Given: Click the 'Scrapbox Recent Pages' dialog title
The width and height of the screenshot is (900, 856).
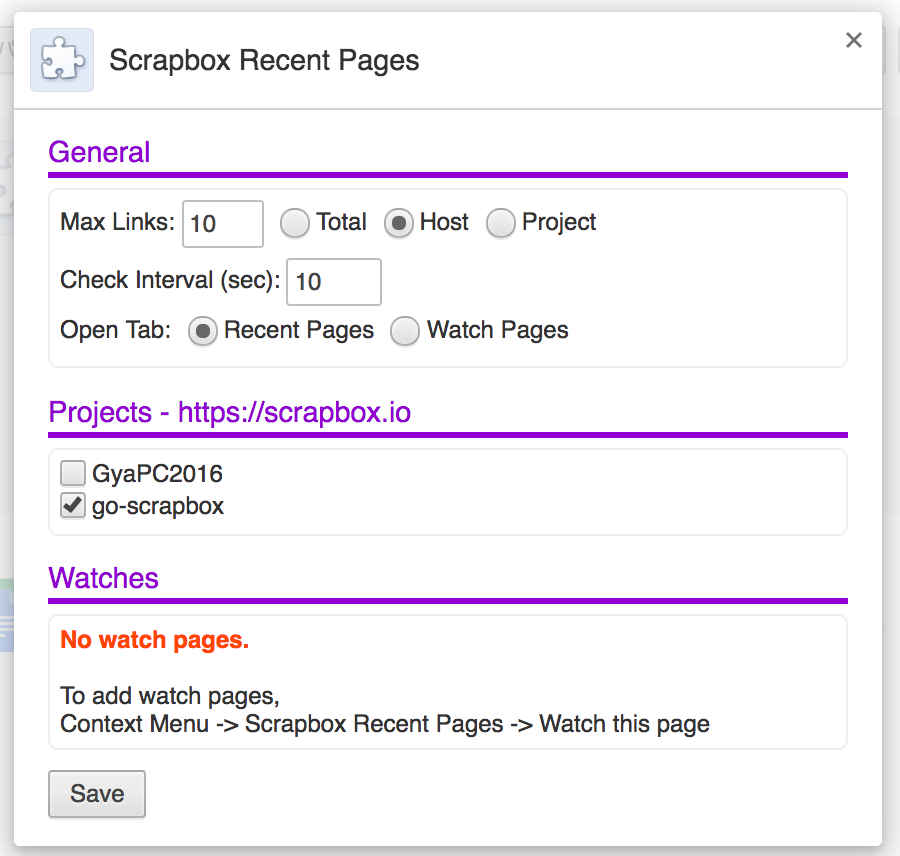Looking at the screenshot, I should tap(264, 60).
